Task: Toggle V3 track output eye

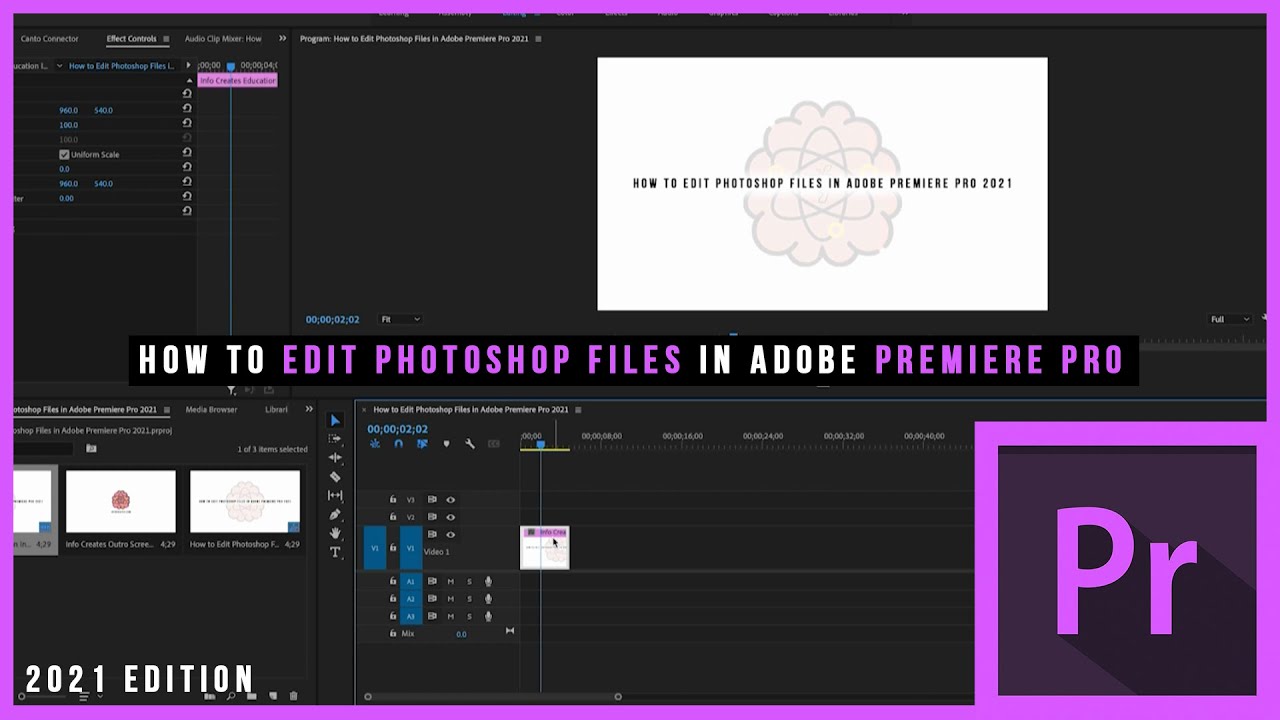Action: pyautogui.click(x=450, y=499)
